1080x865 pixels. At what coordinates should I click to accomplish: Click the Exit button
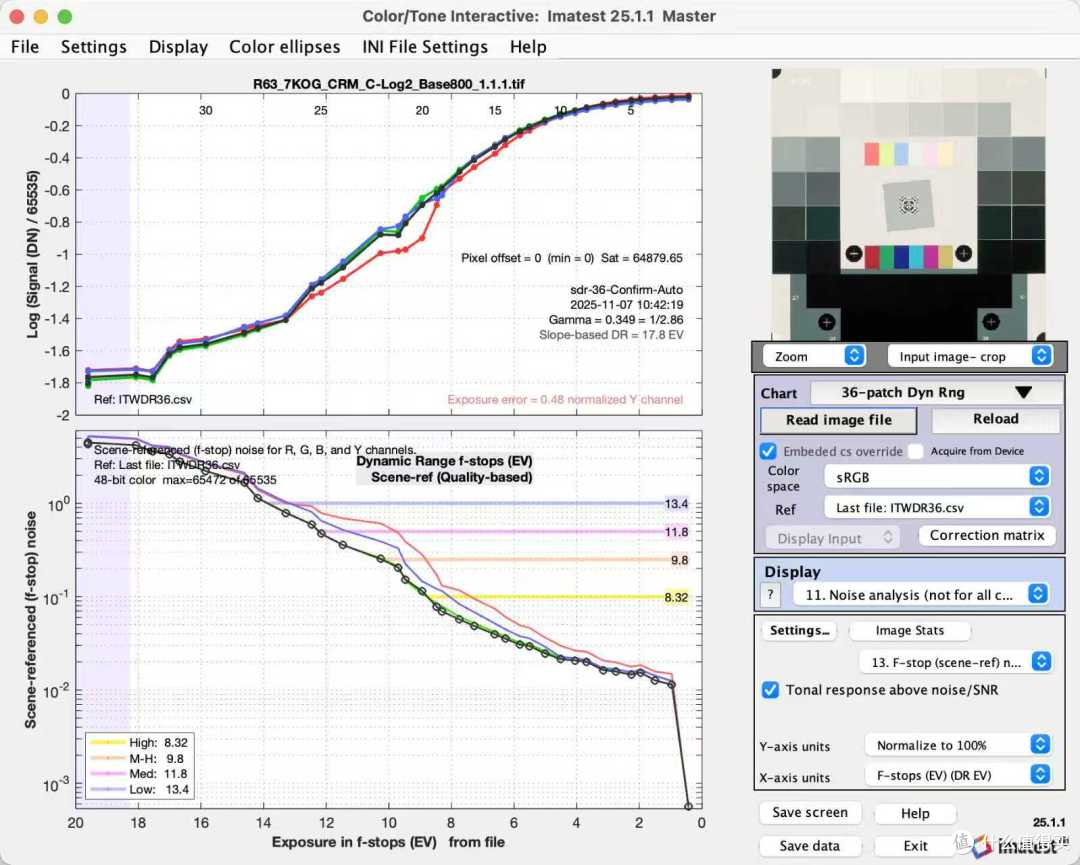tap(915, 846)
